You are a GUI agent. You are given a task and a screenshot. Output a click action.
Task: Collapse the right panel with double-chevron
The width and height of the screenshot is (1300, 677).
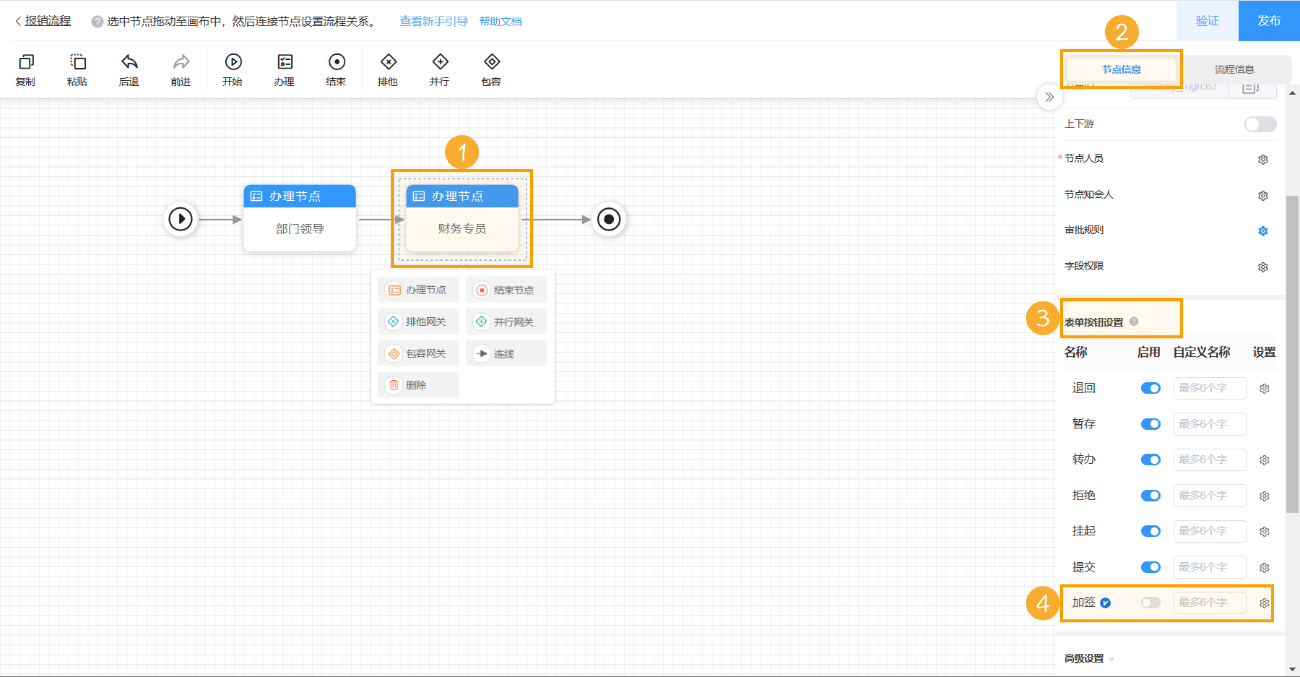(1049, 97)
